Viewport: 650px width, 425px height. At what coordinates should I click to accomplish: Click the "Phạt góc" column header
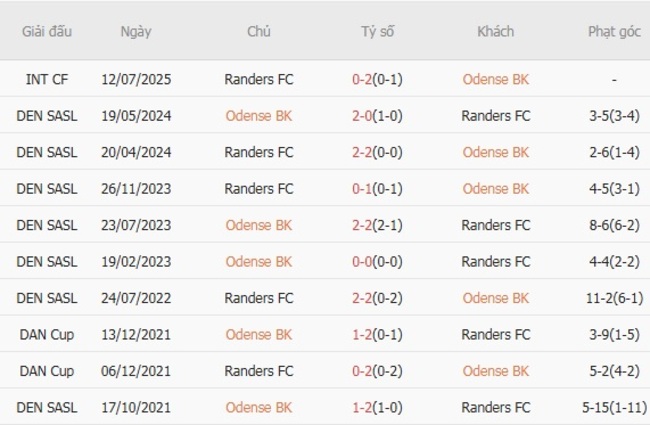click(614, 31)
